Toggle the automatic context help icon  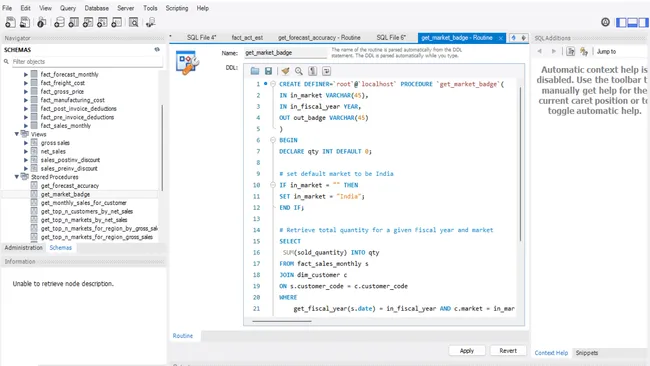tap(584, 51)
